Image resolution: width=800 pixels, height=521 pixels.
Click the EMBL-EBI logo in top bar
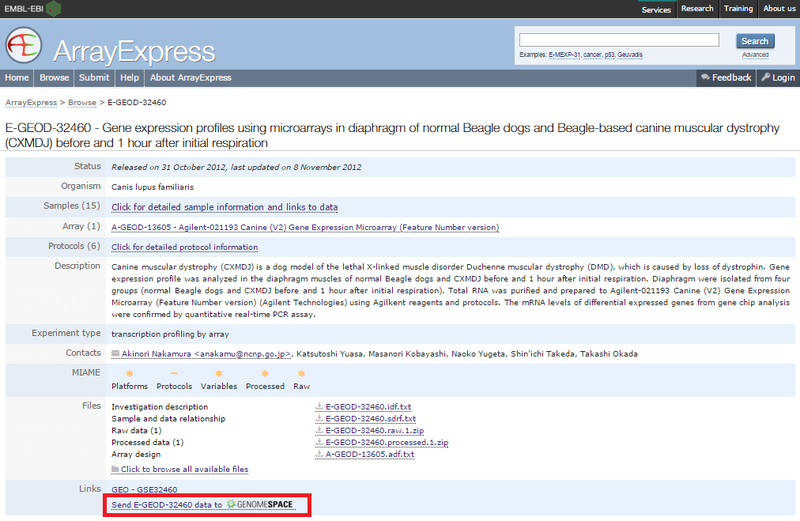[32, 9]
